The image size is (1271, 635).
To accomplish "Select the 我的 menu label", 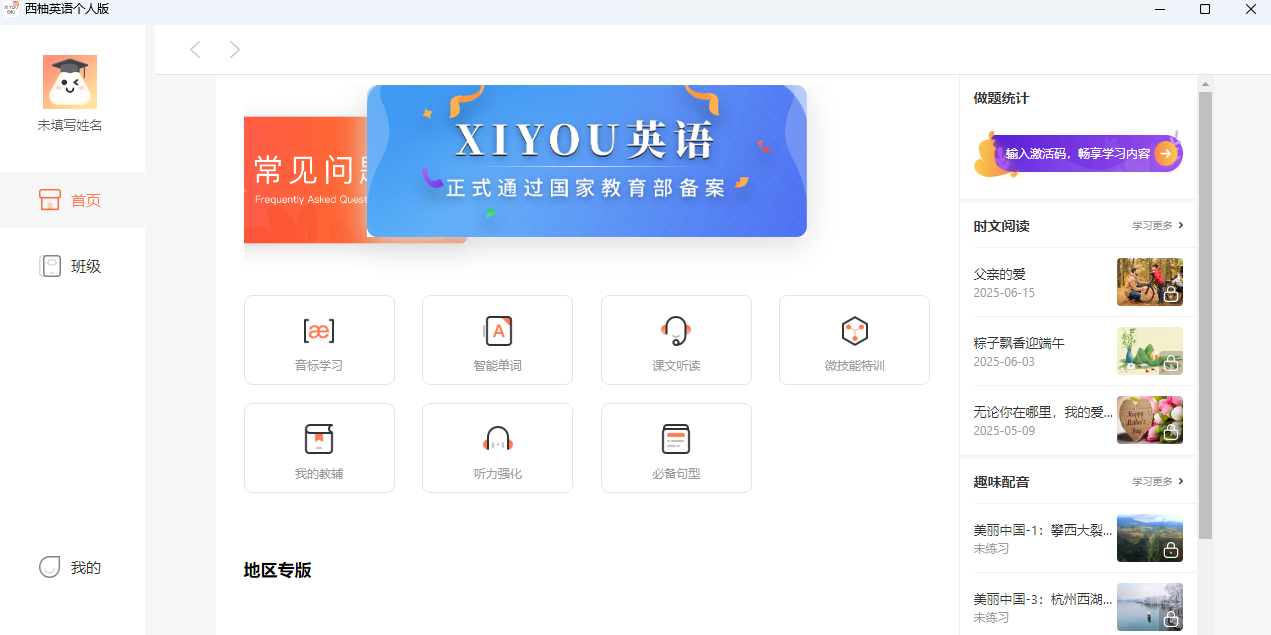I will (x=86, y=568).
